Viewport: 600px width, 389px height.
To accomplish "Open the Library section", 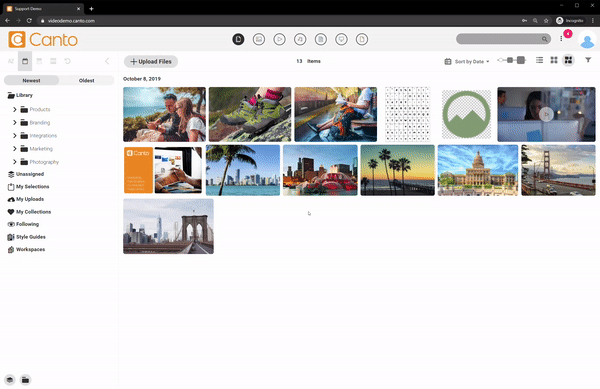I will point(20,95).
